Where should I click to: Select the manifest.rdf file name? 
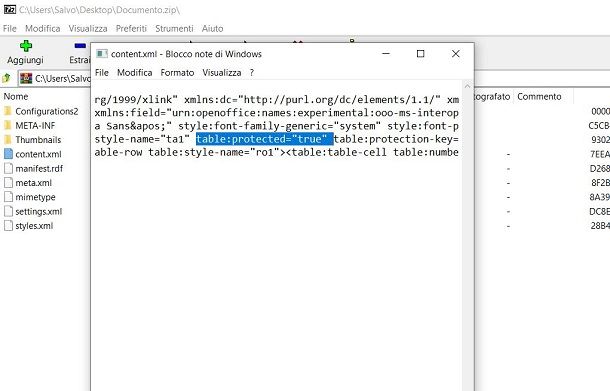39,168
